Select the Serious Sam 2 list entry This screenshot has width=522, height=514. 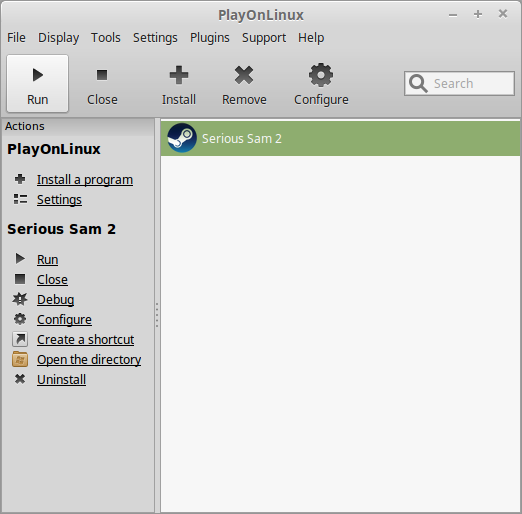pyautogui.click(x=340, y=138)
